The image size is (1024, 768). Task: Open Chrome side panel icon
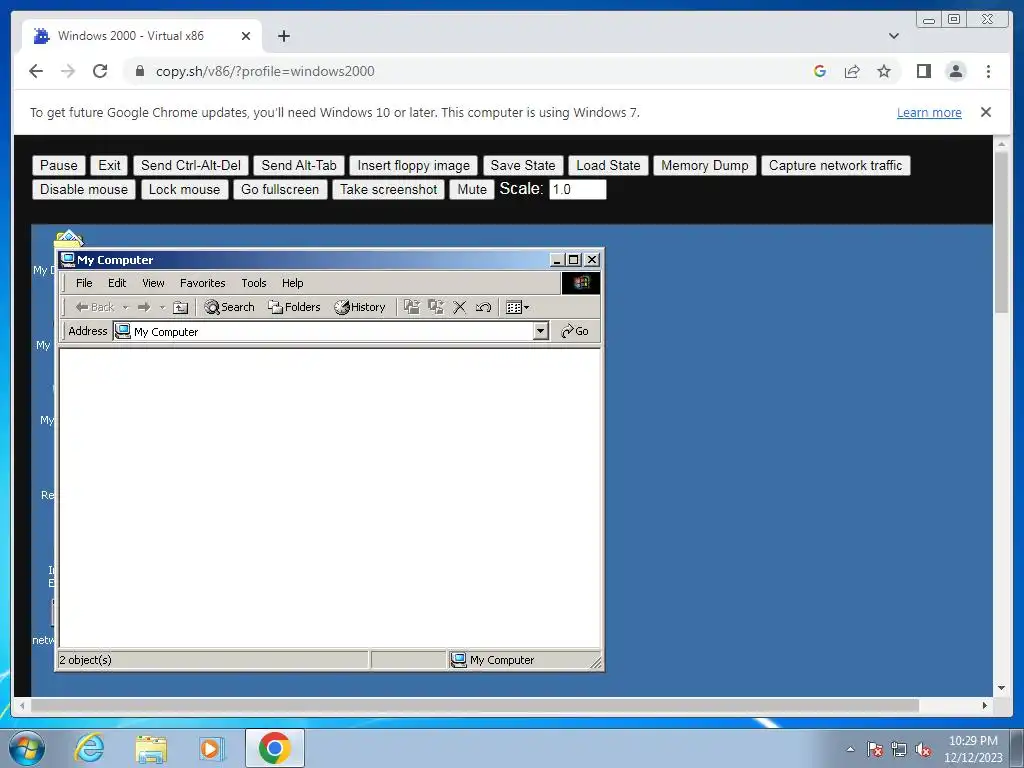point(923,71)
